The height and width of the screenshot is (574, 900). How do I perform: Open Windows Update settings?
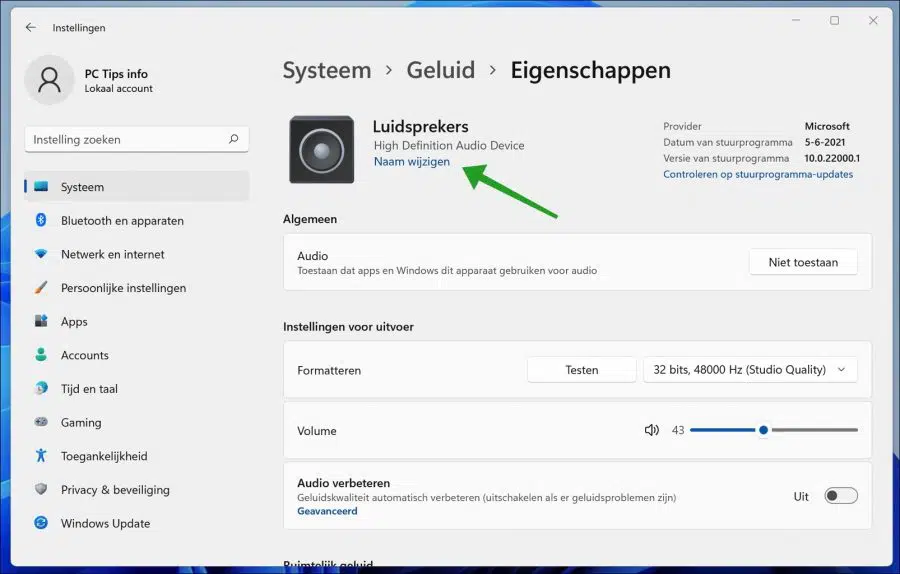(137, 523)
